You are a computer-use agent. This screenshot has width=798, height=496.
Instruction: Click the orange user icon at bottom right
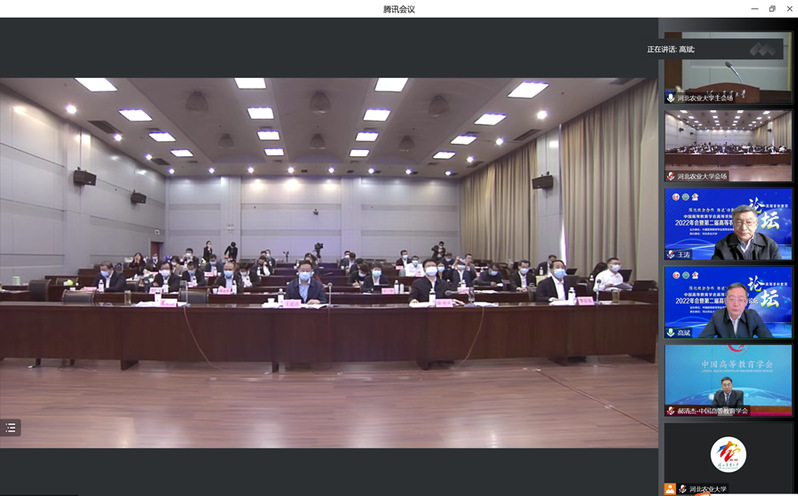coord(670,489)
